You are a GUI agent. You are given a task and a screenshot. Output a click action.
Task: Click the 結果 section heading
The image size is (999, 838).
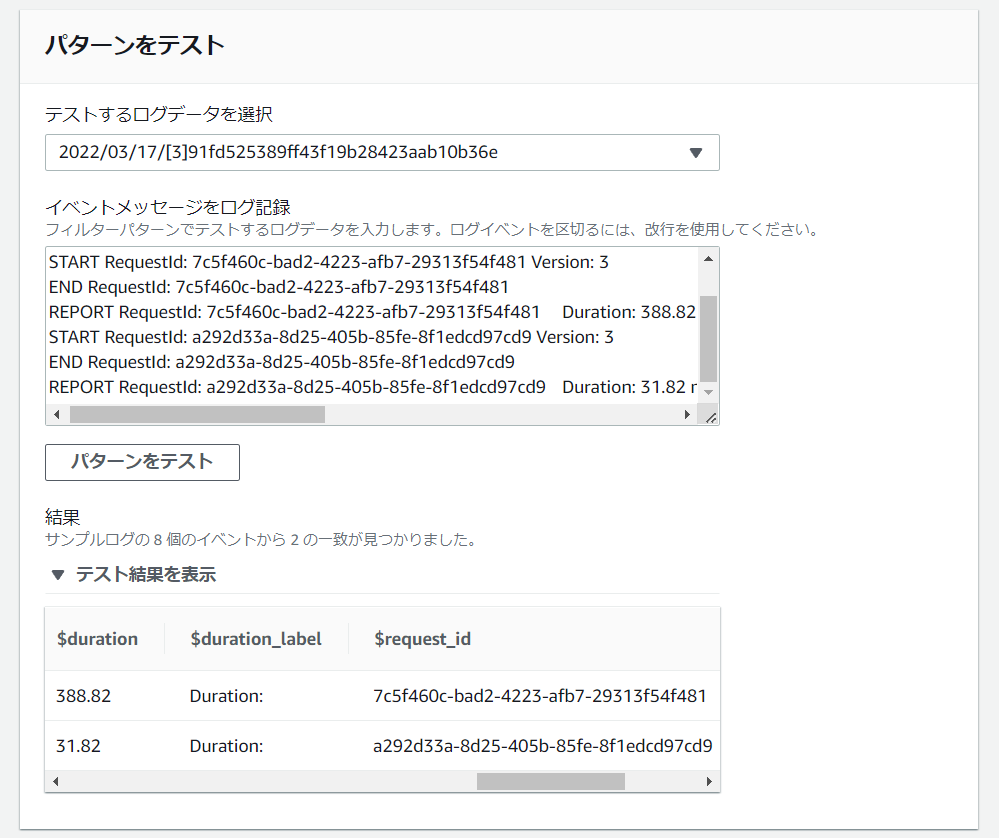point(62,517)
